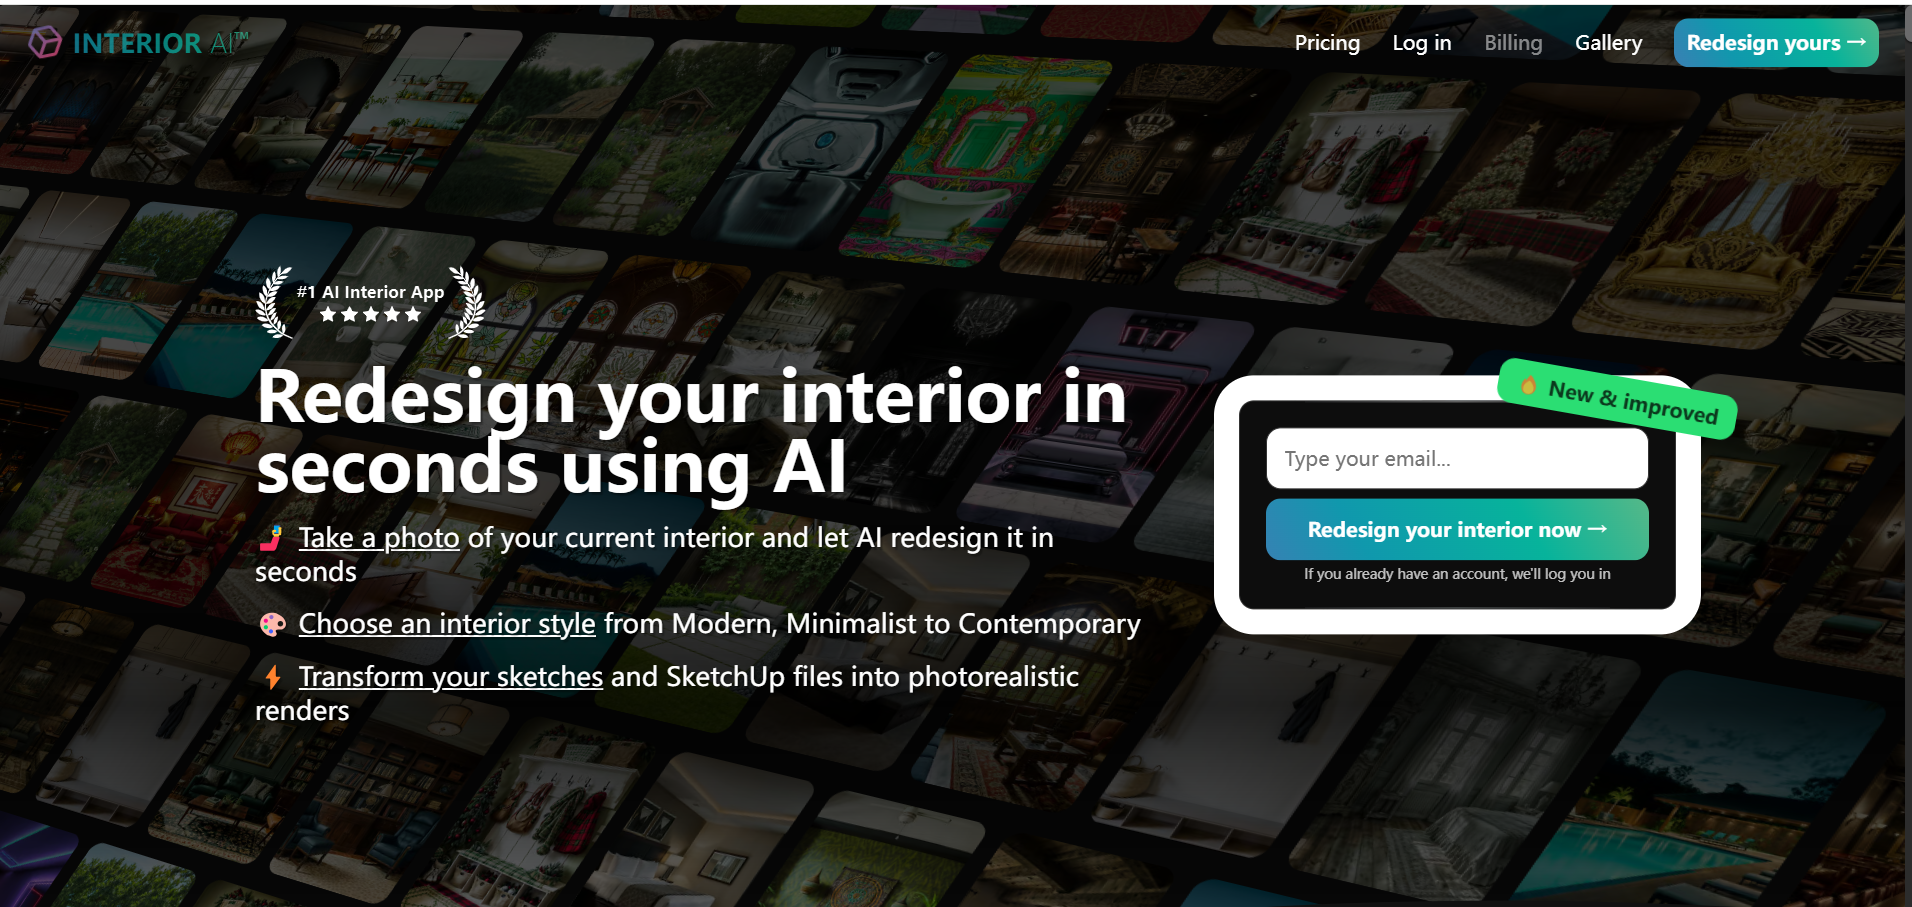
Task: Click the paint palette emoji icon
Action: point(272,624)
